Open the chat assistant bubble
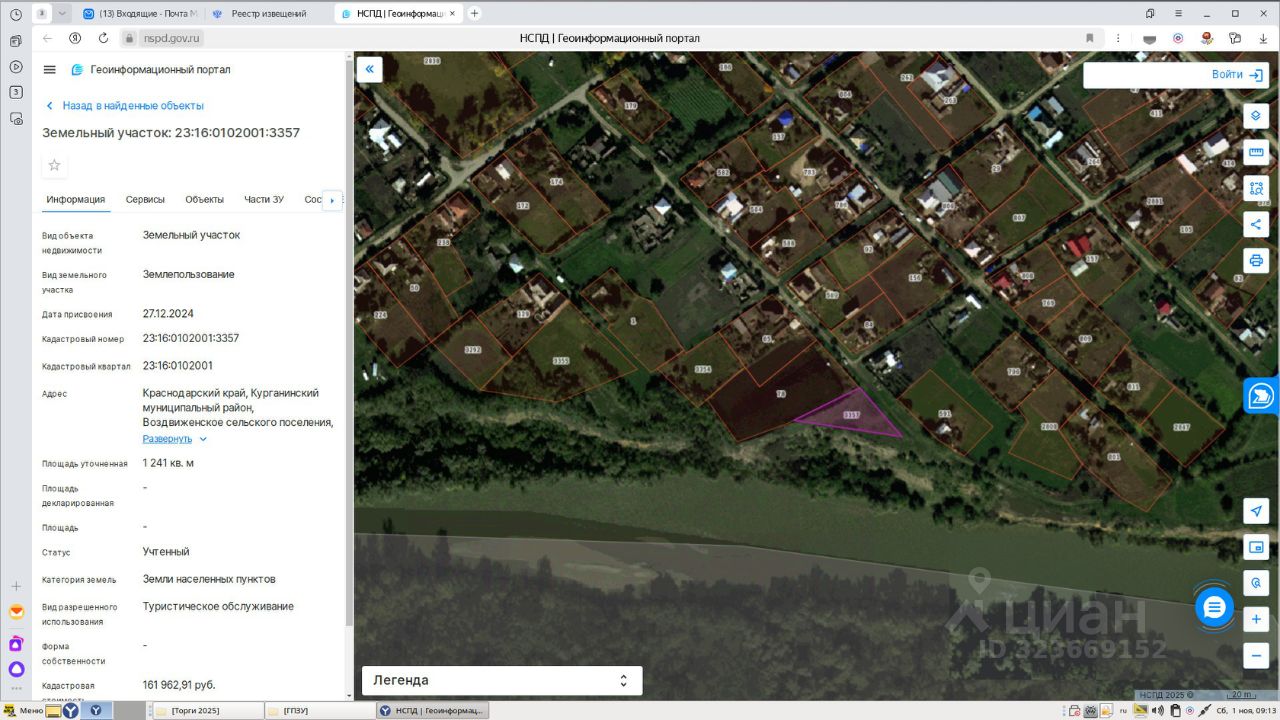Image resolution: width=1280 pixels, height=720 pixels. tap(1214, 607)
